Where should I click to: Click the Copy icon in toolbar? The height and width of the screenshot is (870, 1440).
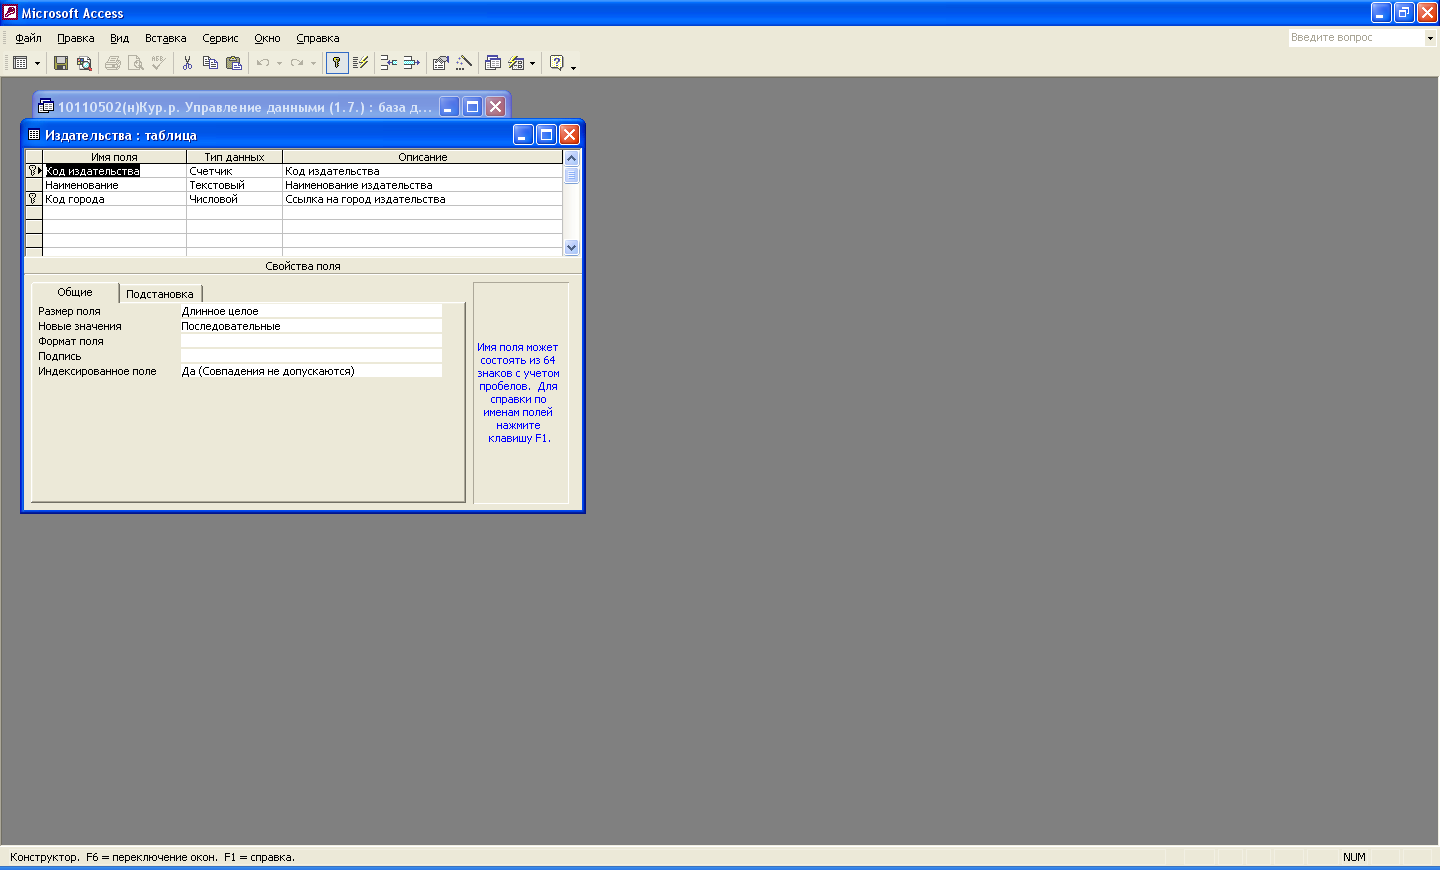point(210,63)
